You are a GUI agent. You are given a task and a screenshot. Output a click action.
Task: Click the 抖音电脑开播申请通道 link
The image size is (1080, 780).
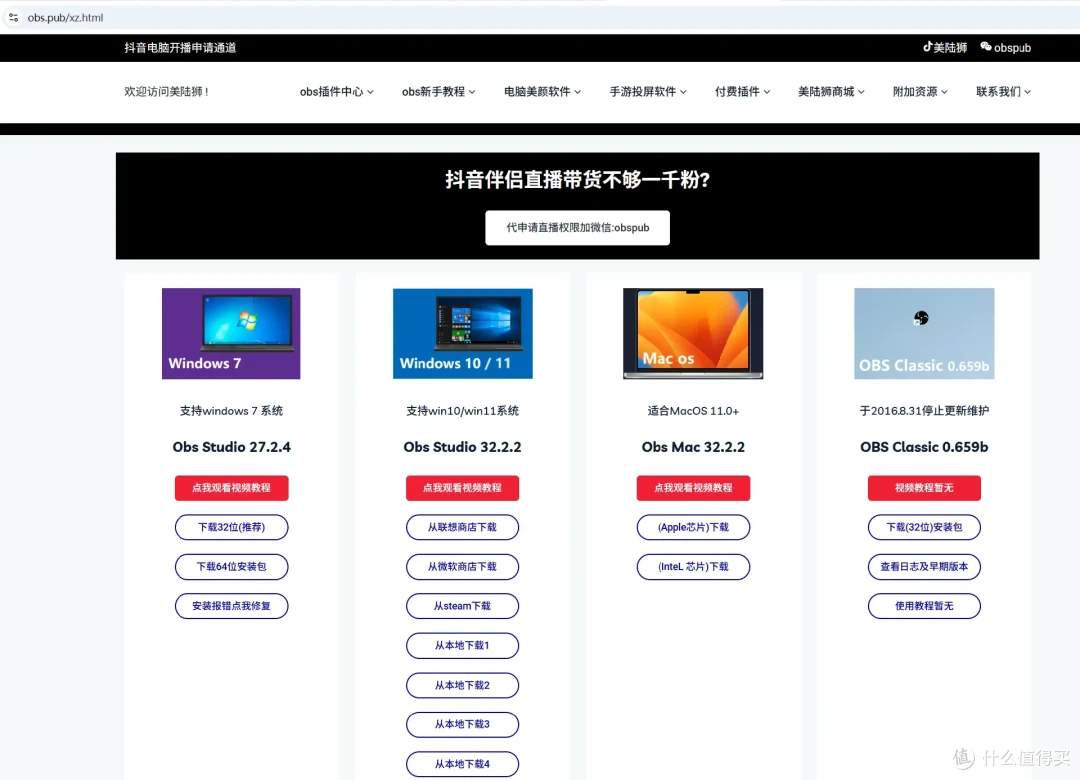[180, 48]
